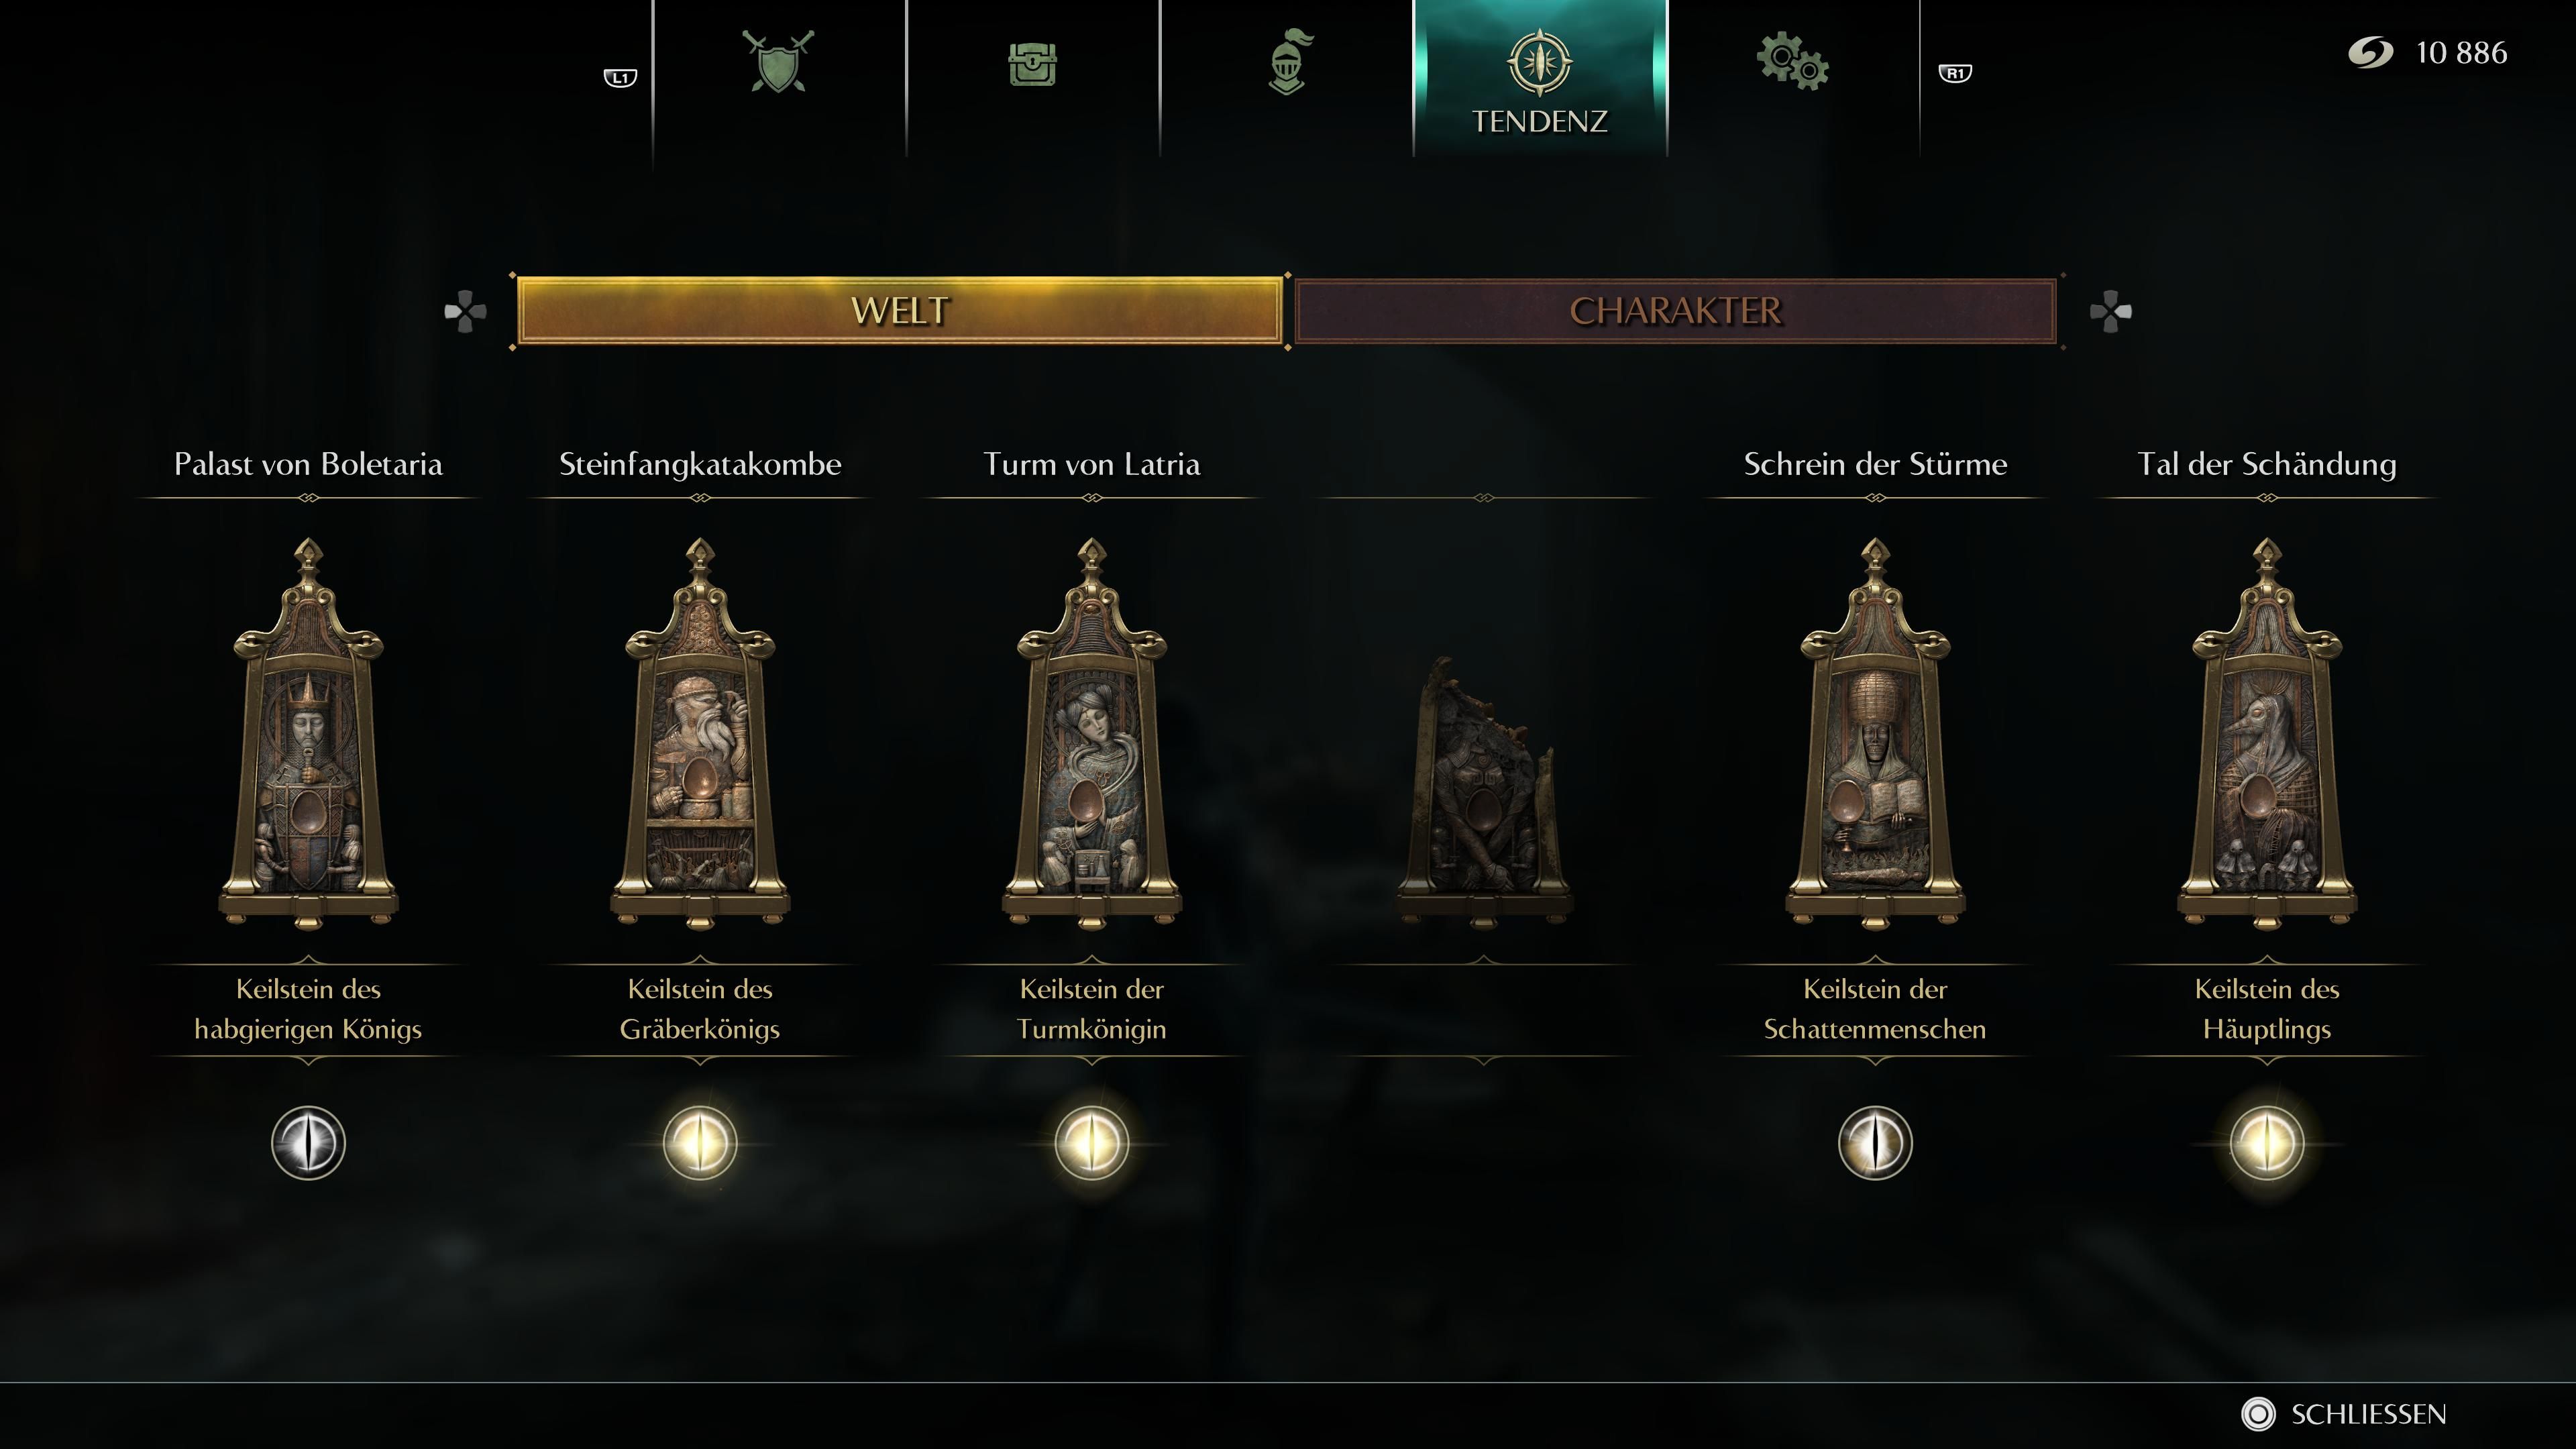Screen dimensions: 2576x1449
Task: Click the right D-pad icon beside CHARAKTER
Action: pos(2111,312)
